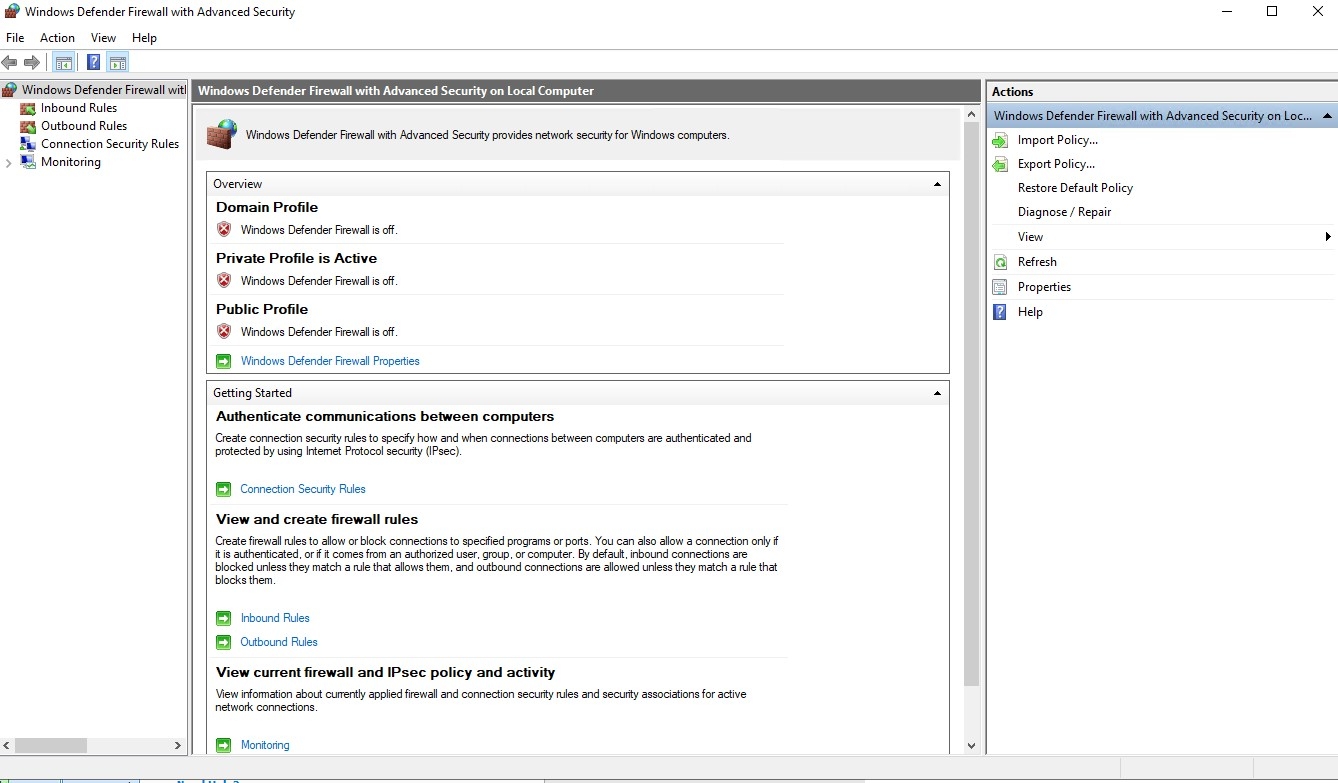The image size is (1338, 783).
Task: Click the vertical scrollbar down arrow
Action: (x=971, y=745)
